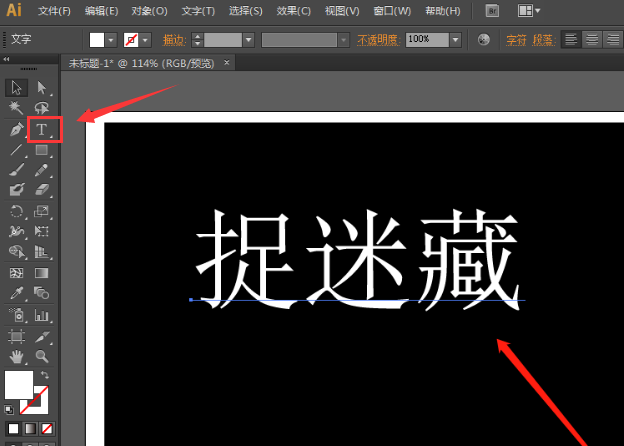The image size is (624, 446).
Task: Set color mode to Gradient
Action: pyautogui.click(x=30, y=428)
